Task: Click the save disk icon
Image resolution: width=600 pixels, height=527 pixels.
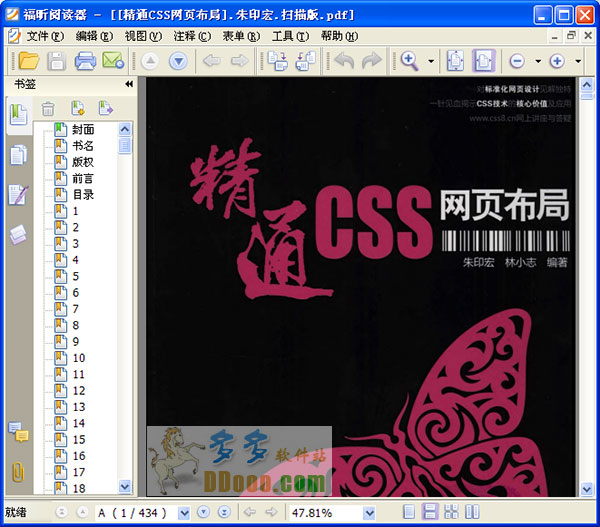Action: click(x=57, y=61)
